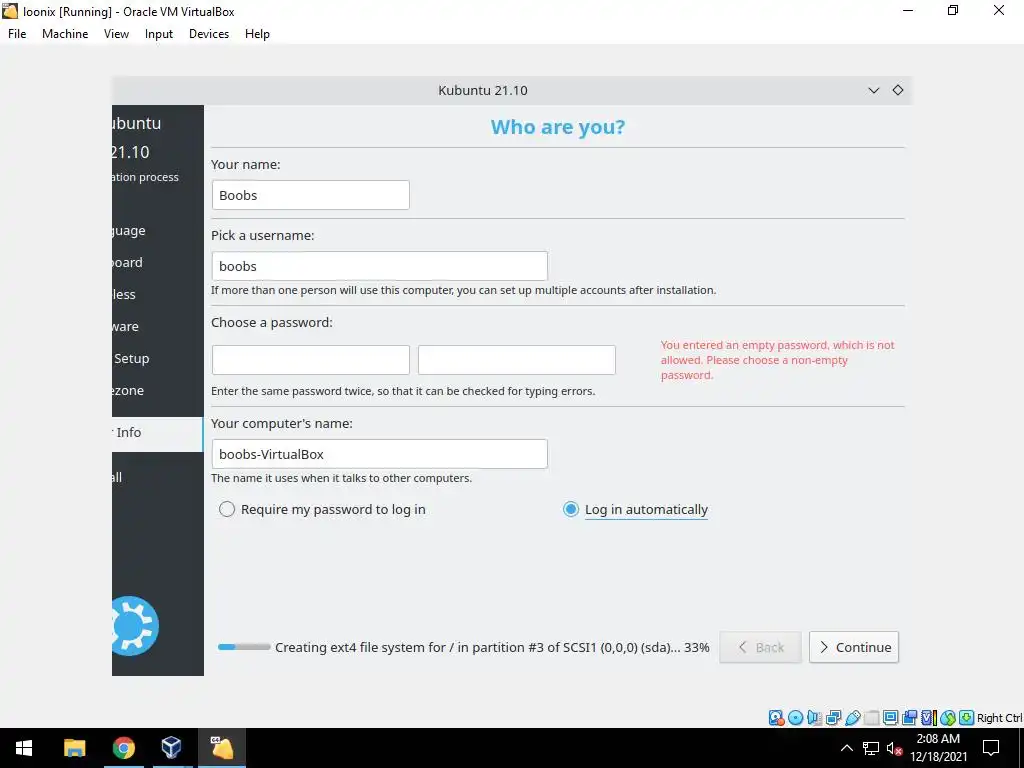This screenshot has width=1024, height=768.
Task: Open the Help menu
Action: pos(257,34)
